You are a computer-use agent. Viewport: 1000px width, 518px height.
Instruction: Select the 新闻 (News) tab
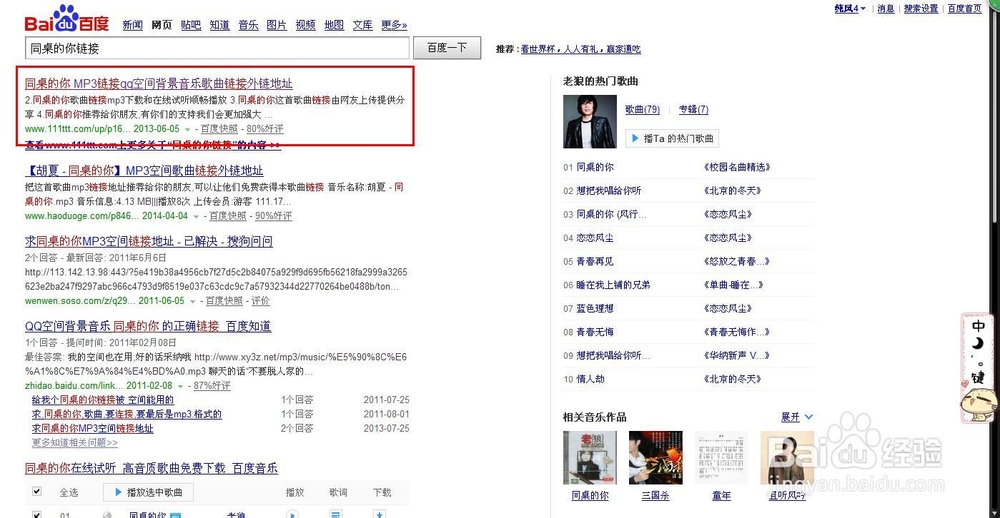pyautogui.click(x=132, y=25)
